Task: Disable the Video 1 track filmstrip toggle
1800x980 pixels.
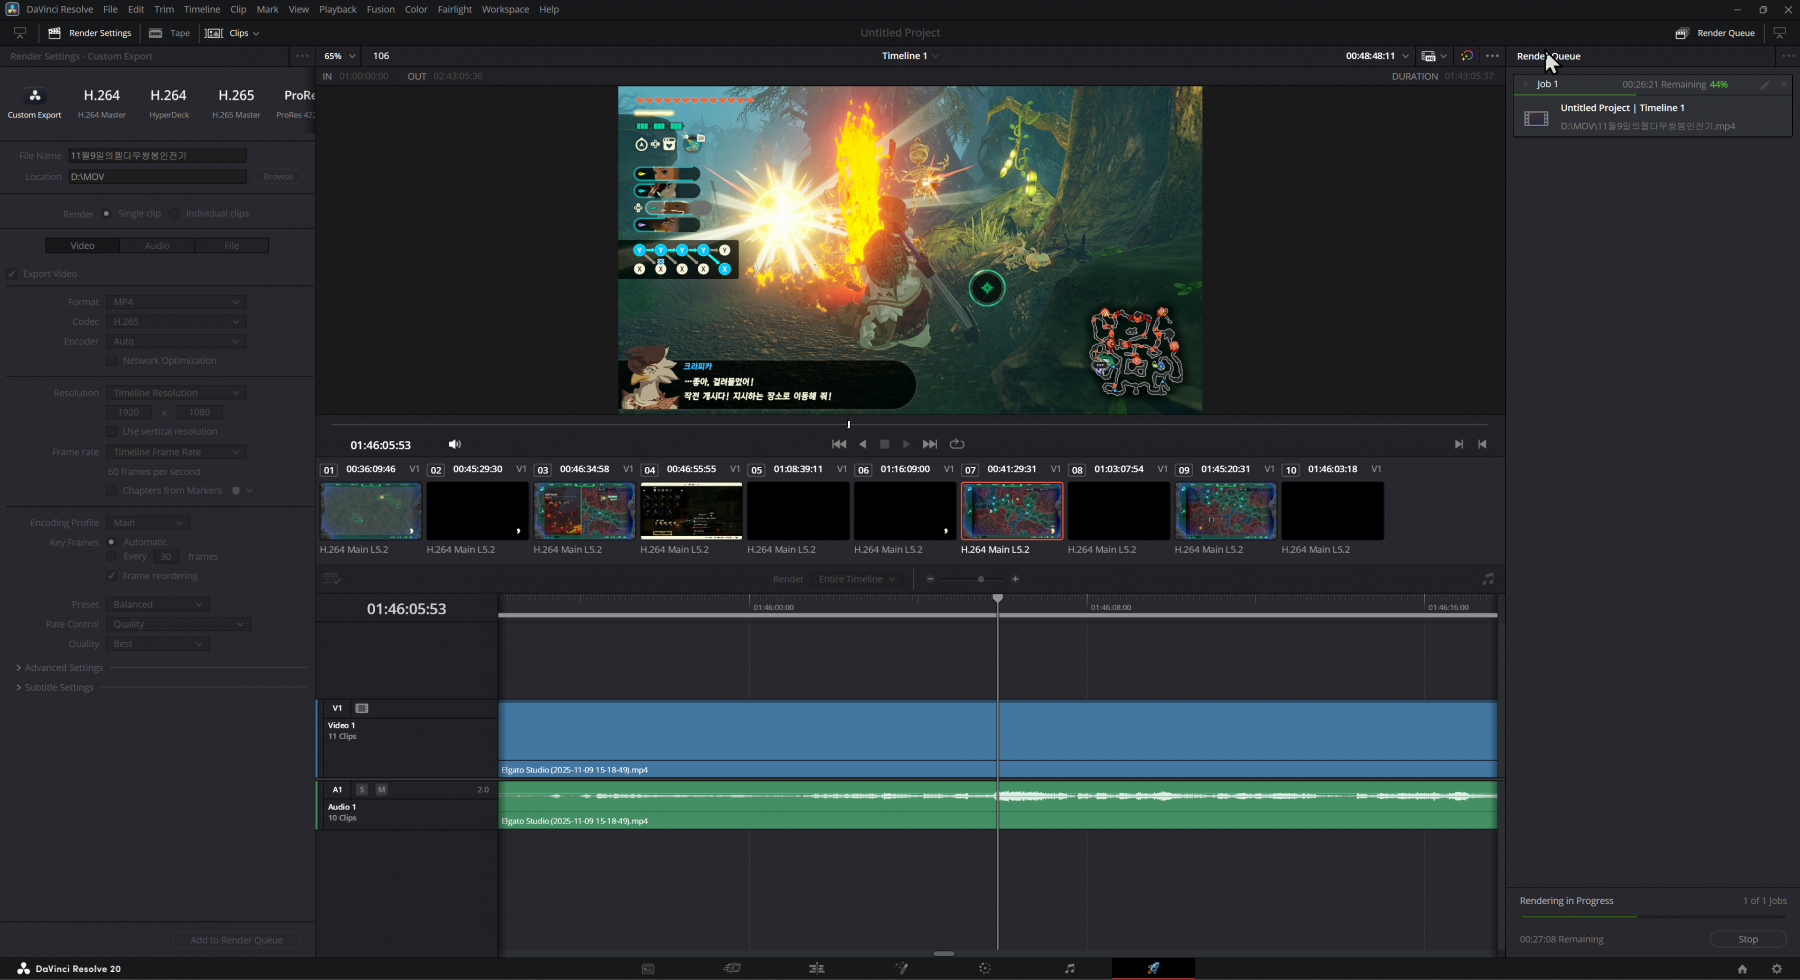Action: pyautogui.click(x=362, y=708)
